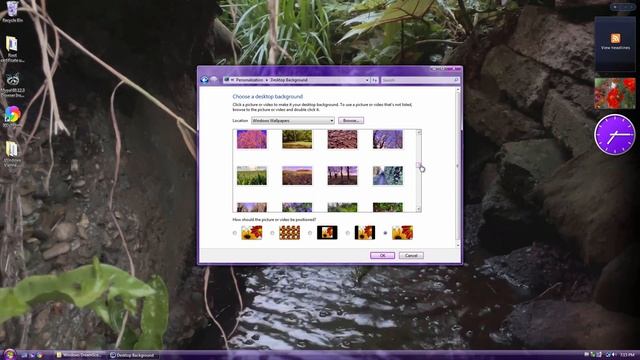Viewport: 640px width, 360px height.
Task: Select the purple tree branches wallpaper thumbnail
Action: [387, 139]
